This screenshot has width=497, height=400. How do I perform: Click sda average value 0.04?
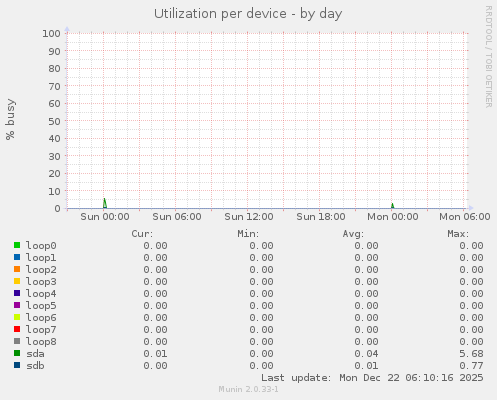[x=366, y=354]
